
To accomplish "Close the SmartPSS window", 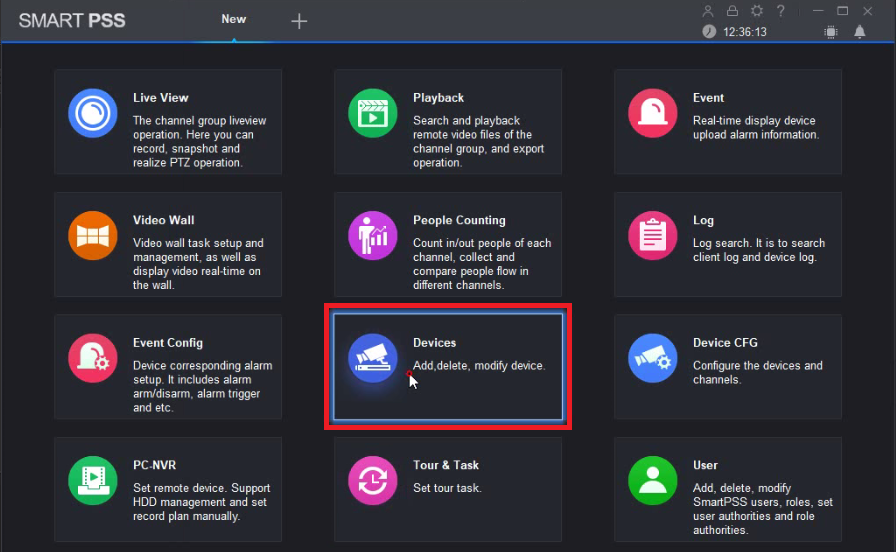I will (867, 11).
